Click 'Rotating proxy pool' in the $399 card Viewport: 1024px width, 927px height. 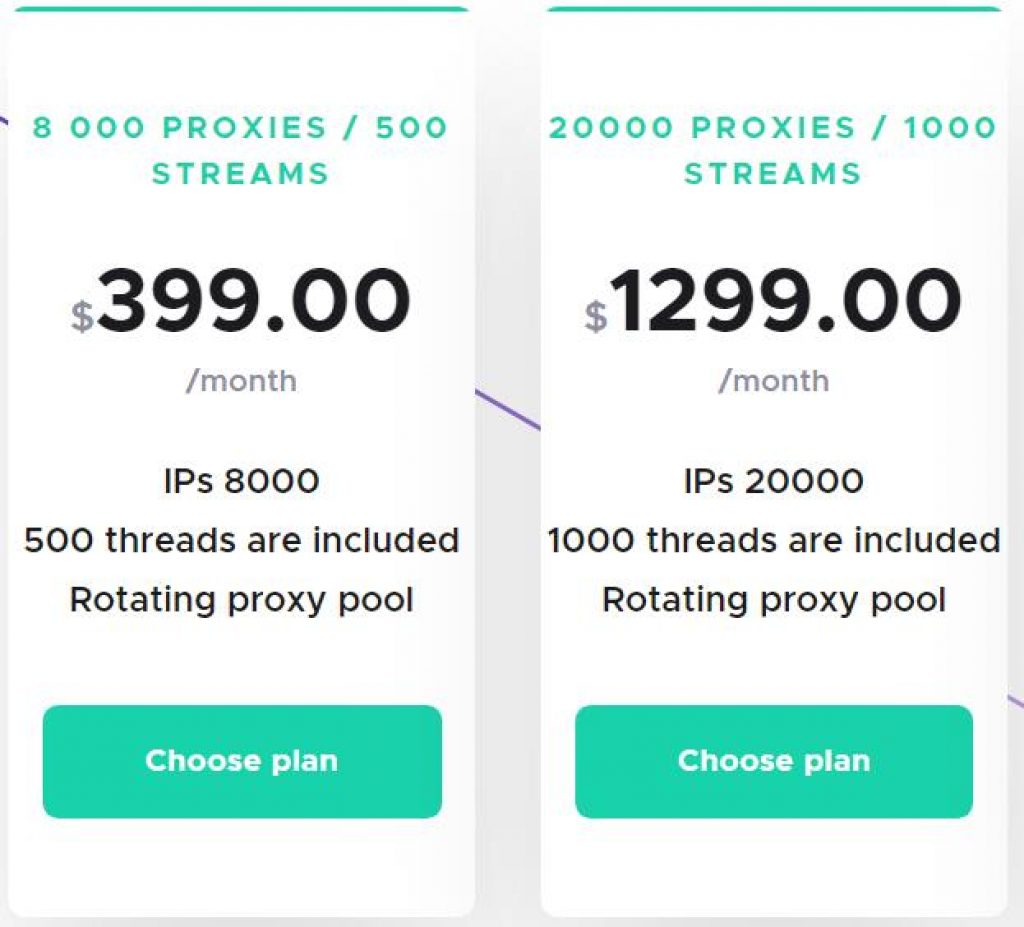[242, 600]
